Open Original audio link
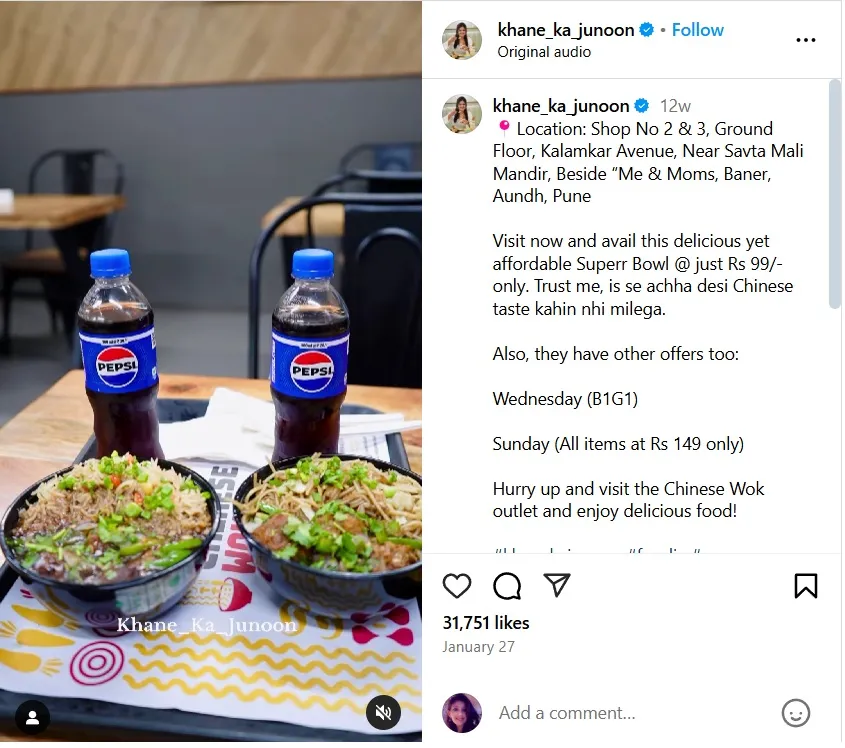The image size is (845, 748). coord(546,52)
